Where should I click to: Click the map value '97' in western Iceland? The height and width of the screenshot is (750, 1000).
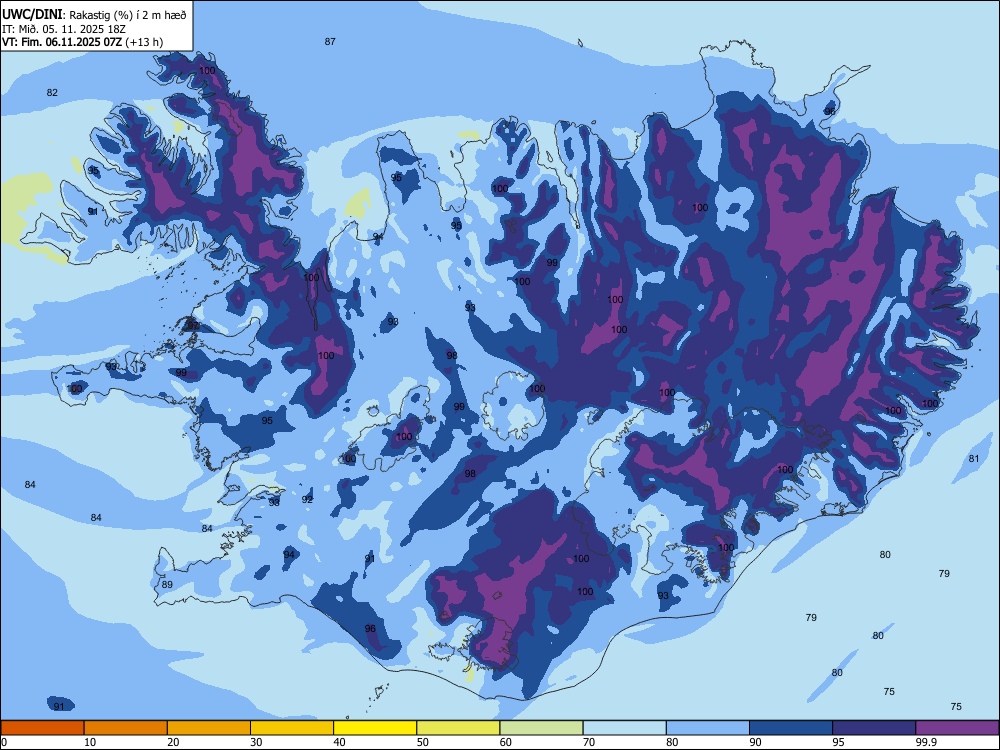(x=193, y=326)
